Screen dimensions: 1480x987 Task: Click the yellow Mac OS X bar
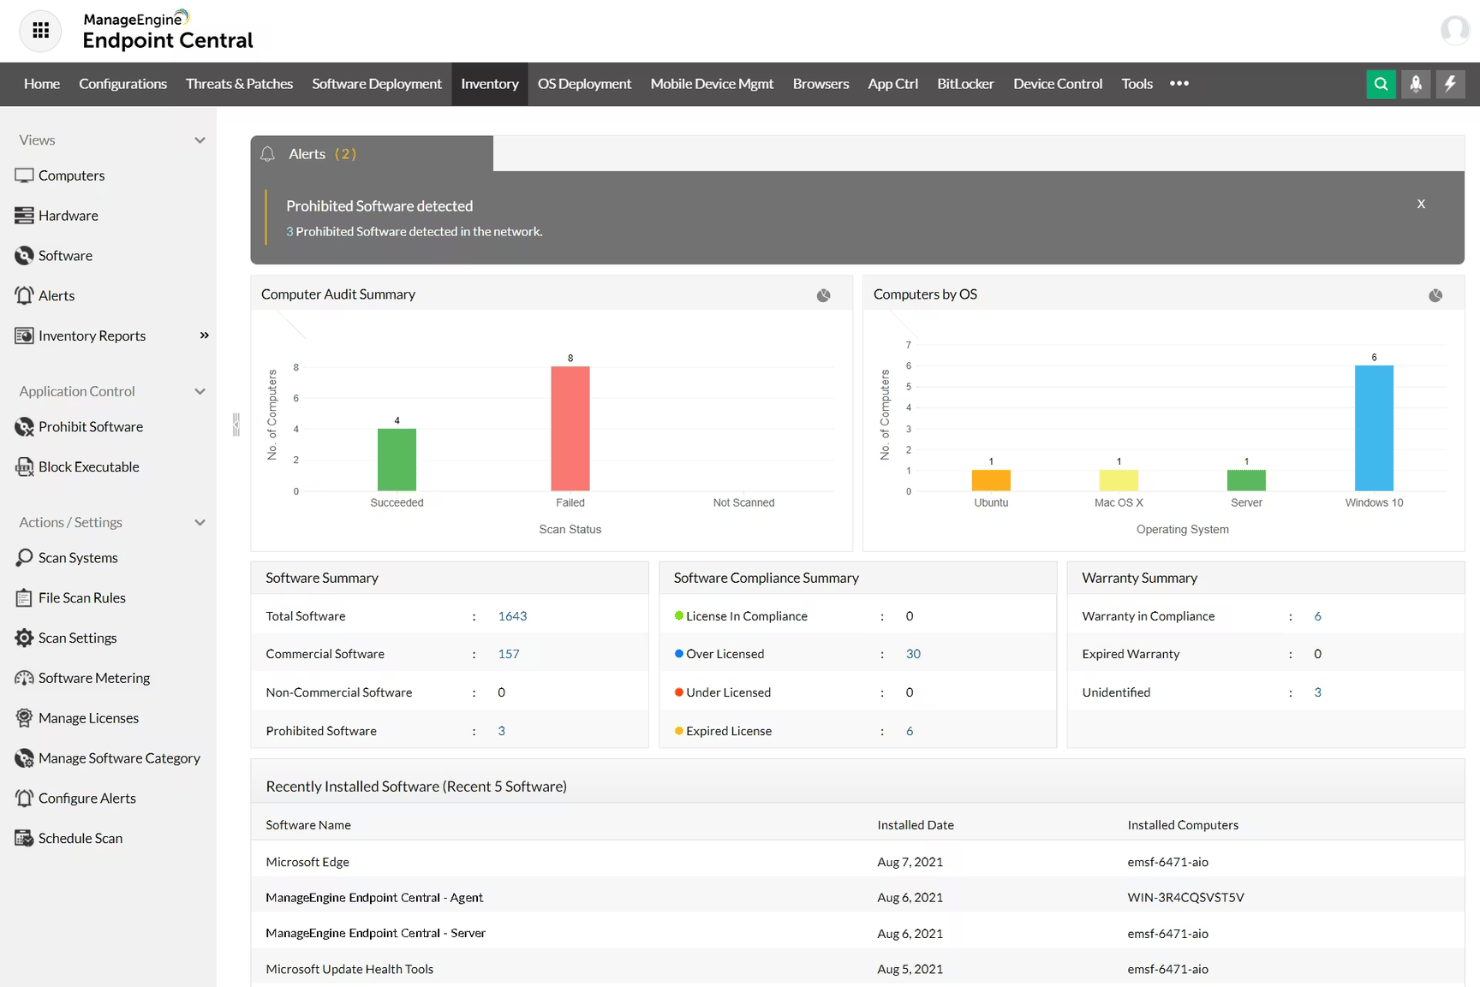[x=1119, y=480]
